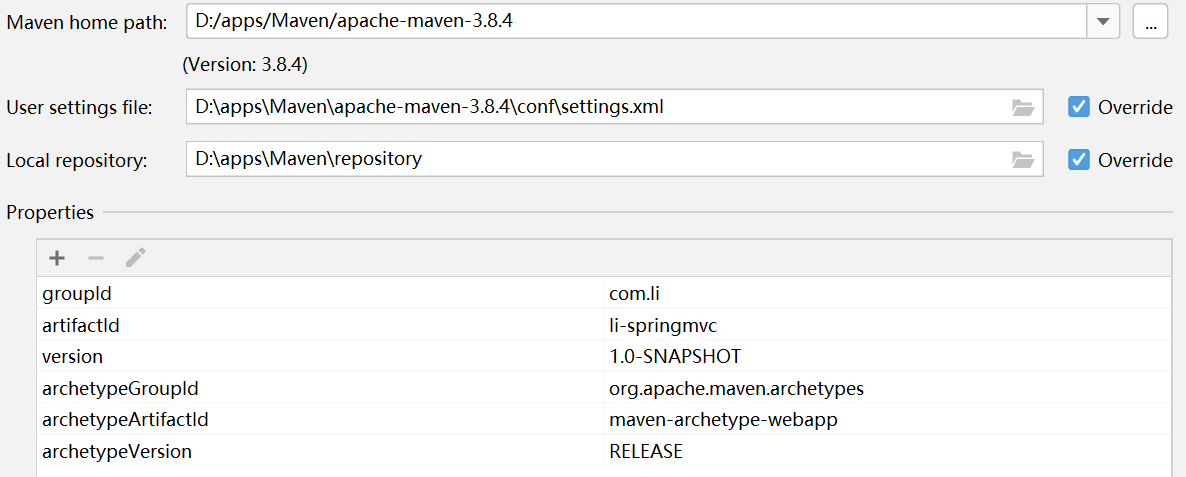Select the groupId property row
Image resolution: width=1186 pixels, height=477 pixels.
point(604,293)
